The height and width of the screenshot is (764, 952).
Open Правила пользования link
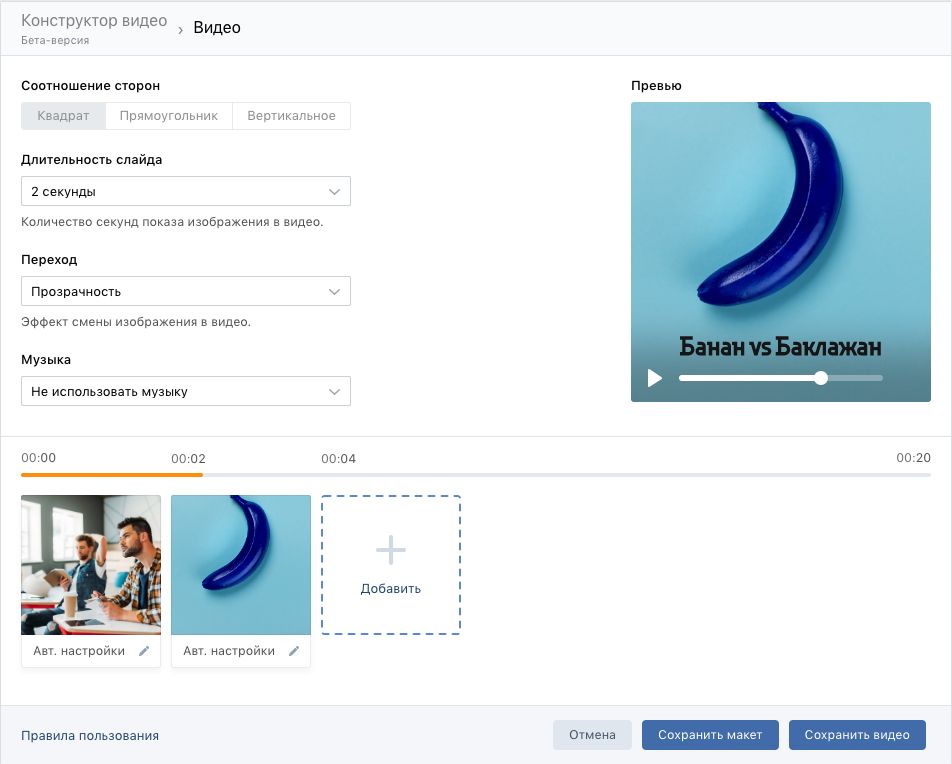(x=90, y=736)
